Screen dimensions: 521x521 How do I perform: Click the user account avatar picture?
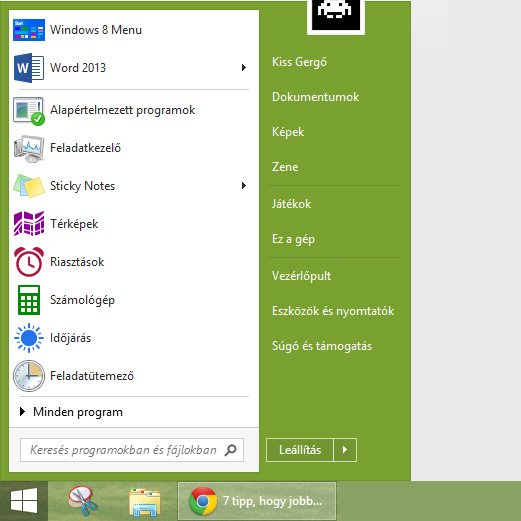tap(336, 15)
